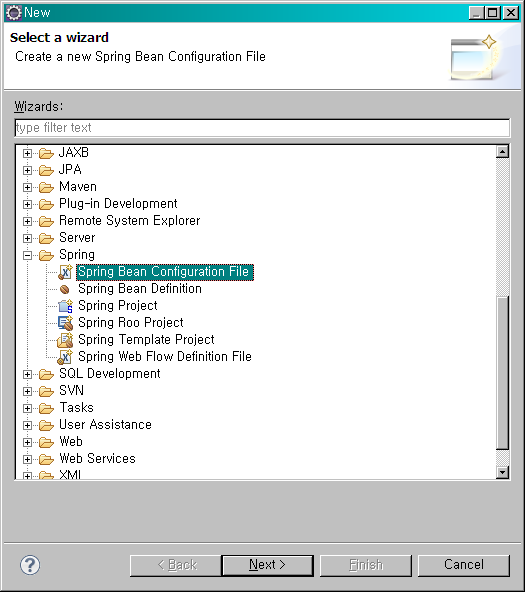
Task: Click the Remote System Explorer folder icon
Action: coord(46,221)
